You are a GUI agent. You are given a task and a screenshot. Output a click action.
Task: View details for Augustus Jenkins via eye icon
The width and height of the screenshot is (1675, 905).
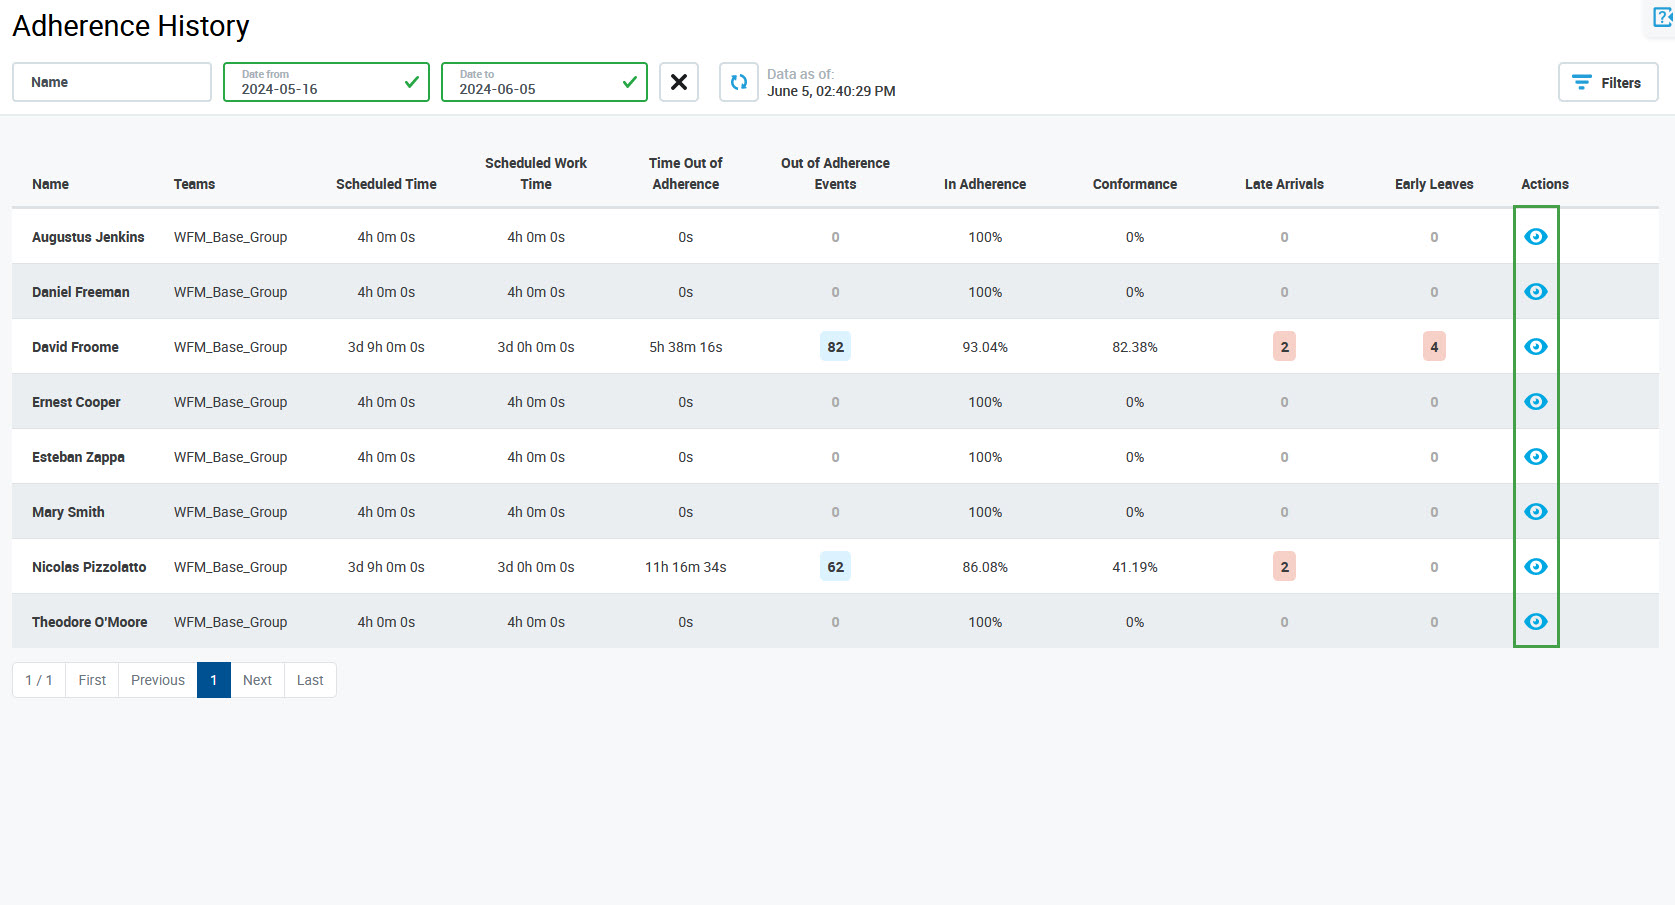click(1535, 237)
